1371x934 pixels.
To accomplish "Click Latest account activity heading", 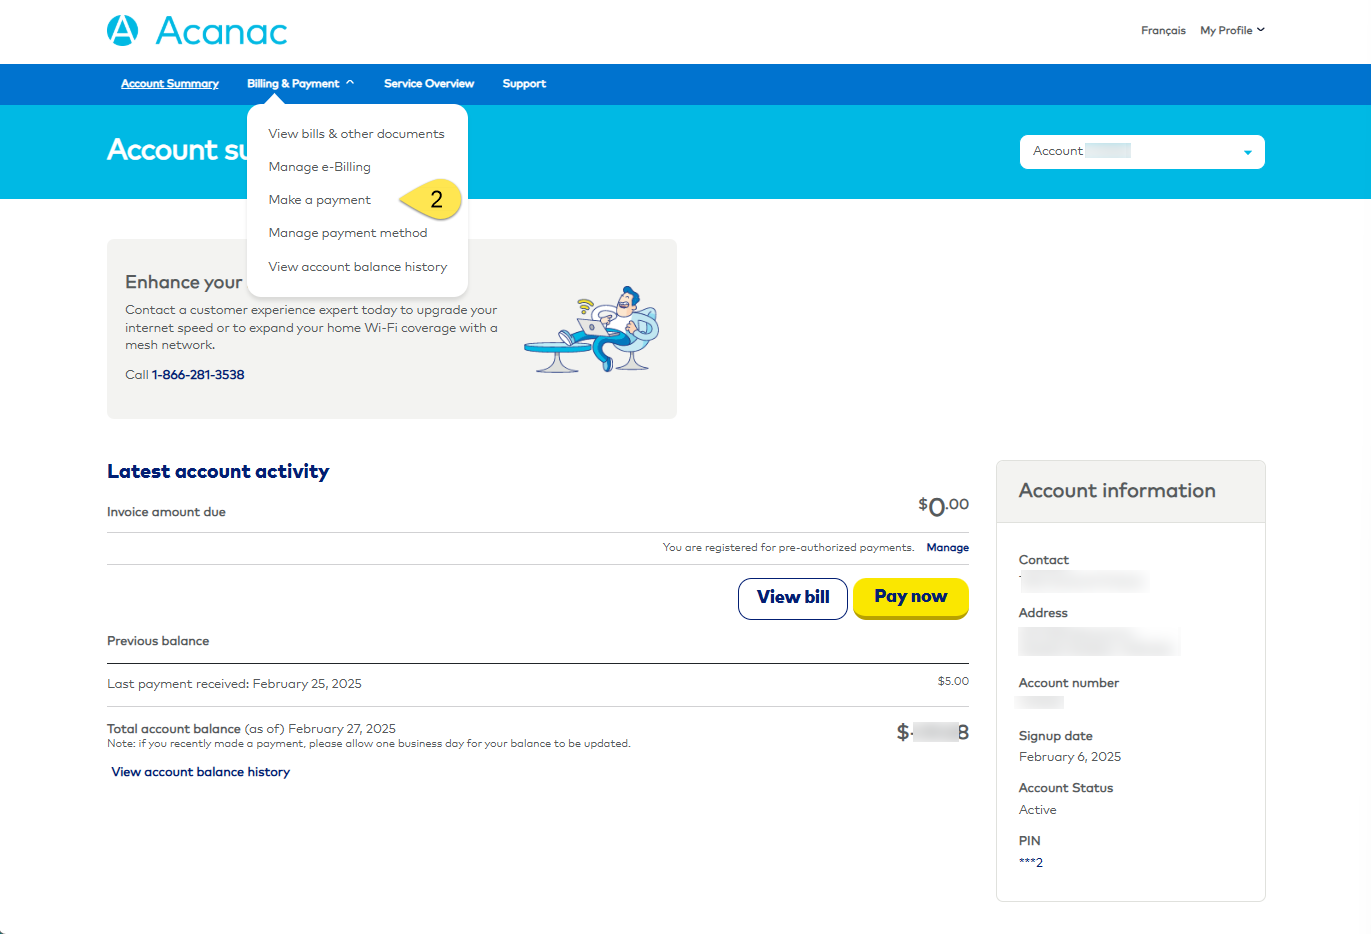I will pyautogui.click(x=218, y=471).
